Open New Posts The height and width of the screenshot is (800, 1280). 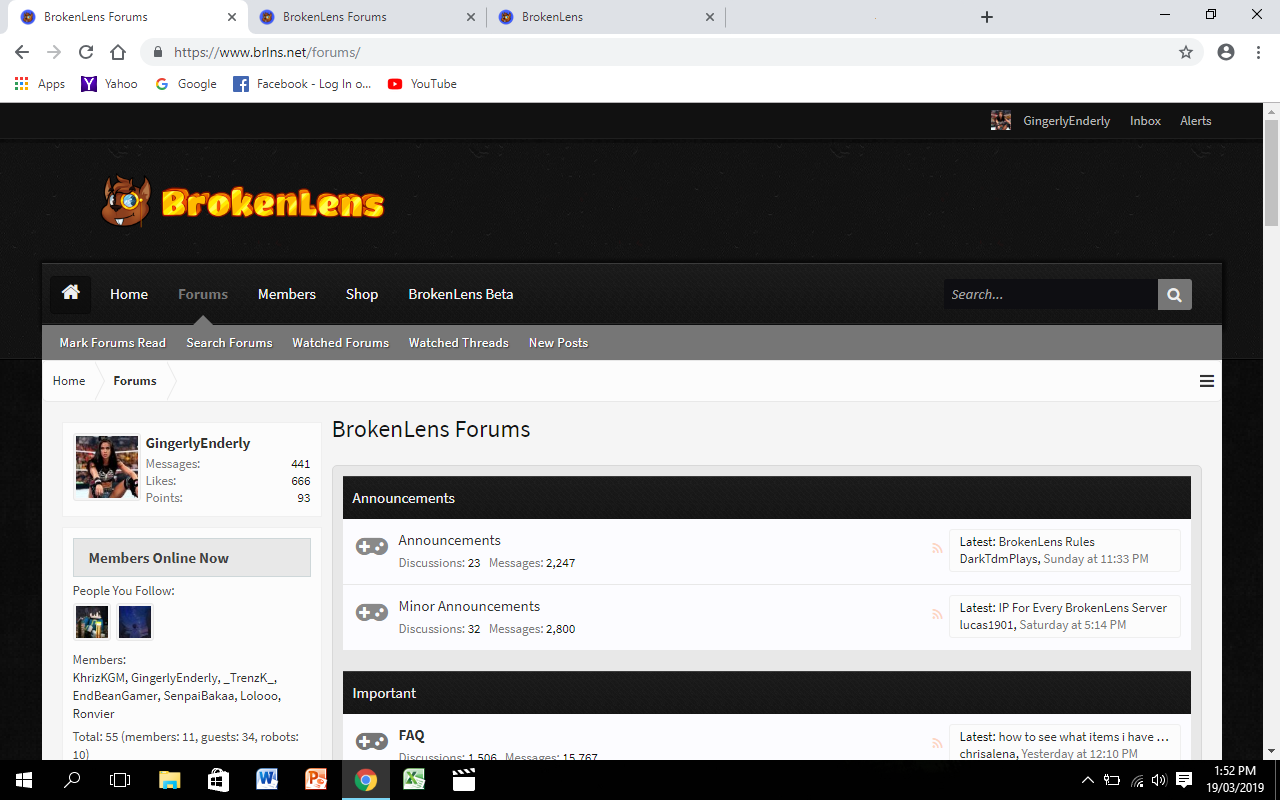click(x=558, y=342)
